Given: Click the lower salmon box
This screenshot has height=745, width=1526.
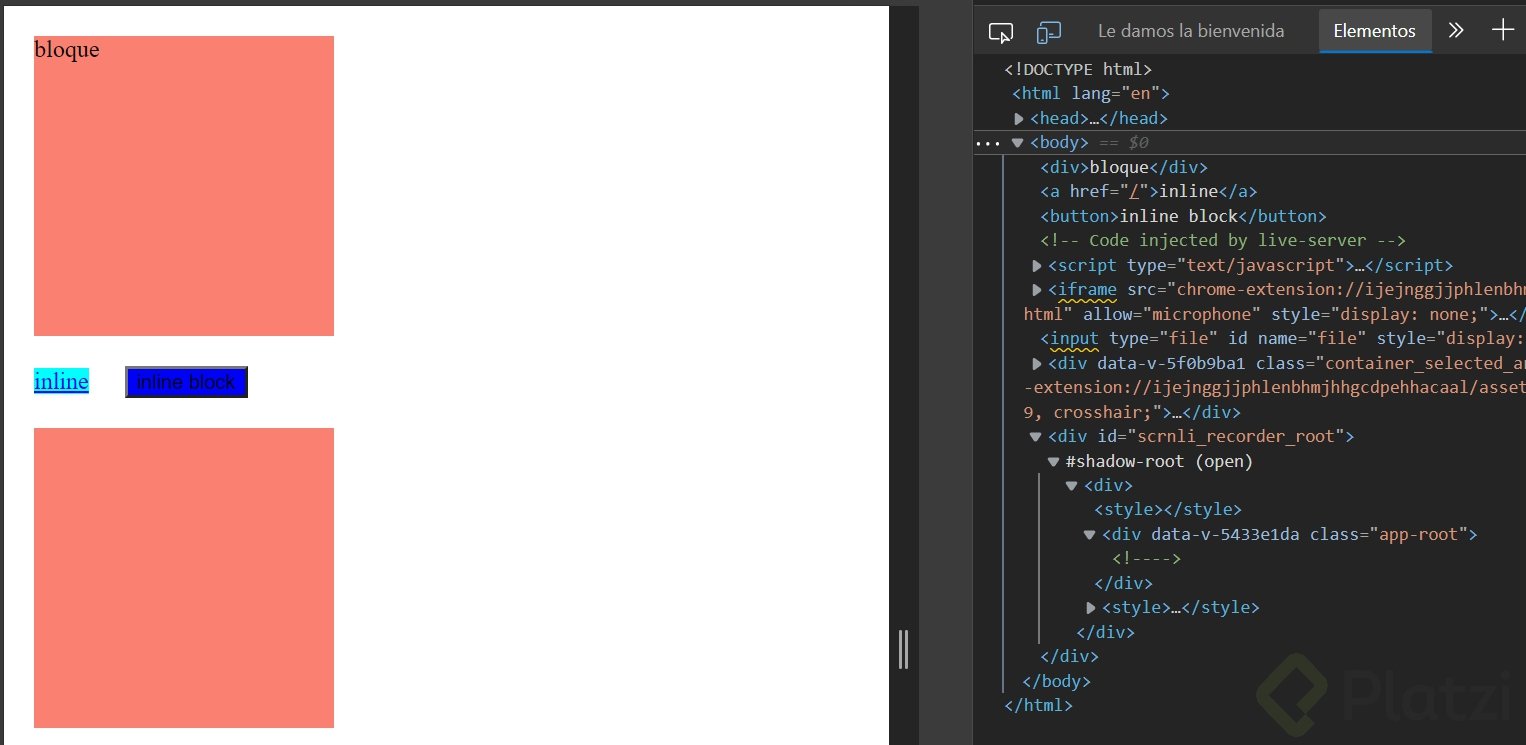Looking at the screenshot, I should (184, 578).
